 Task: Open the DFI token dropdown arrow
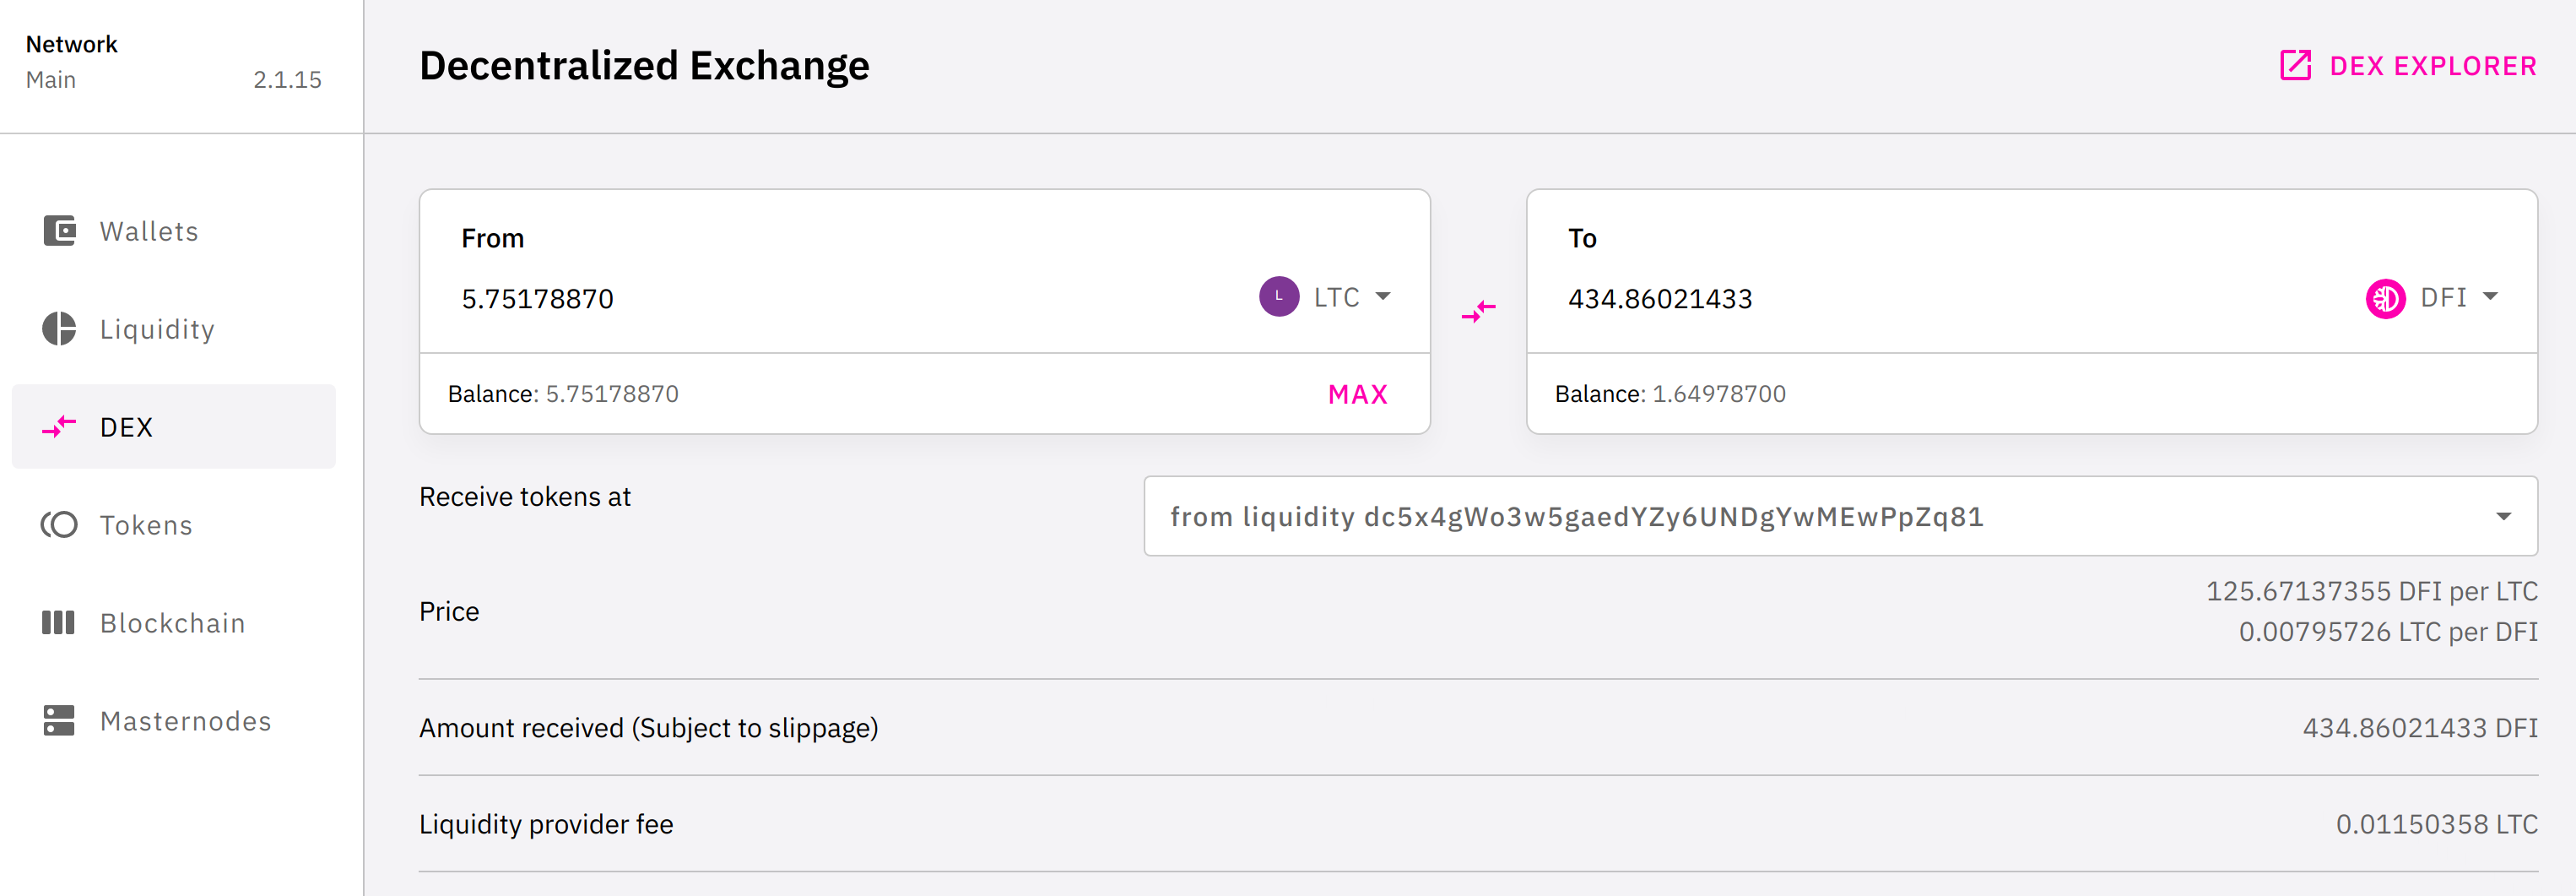click(2490, 297)
